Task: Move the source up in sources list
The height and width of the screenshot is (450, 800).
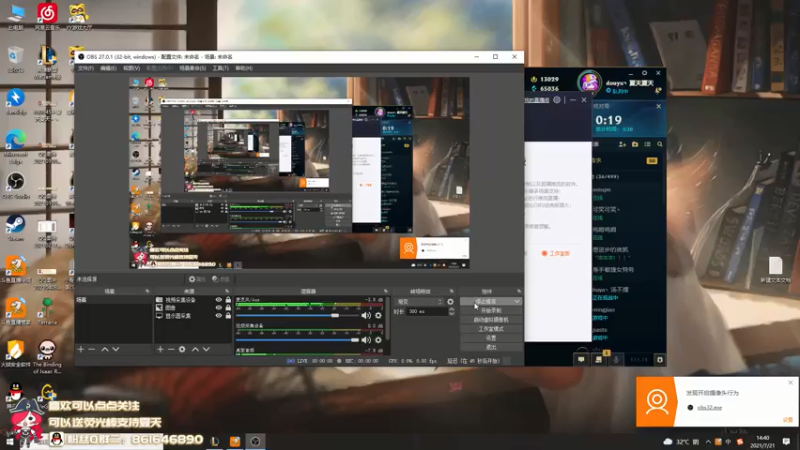Action: point(195,349)
